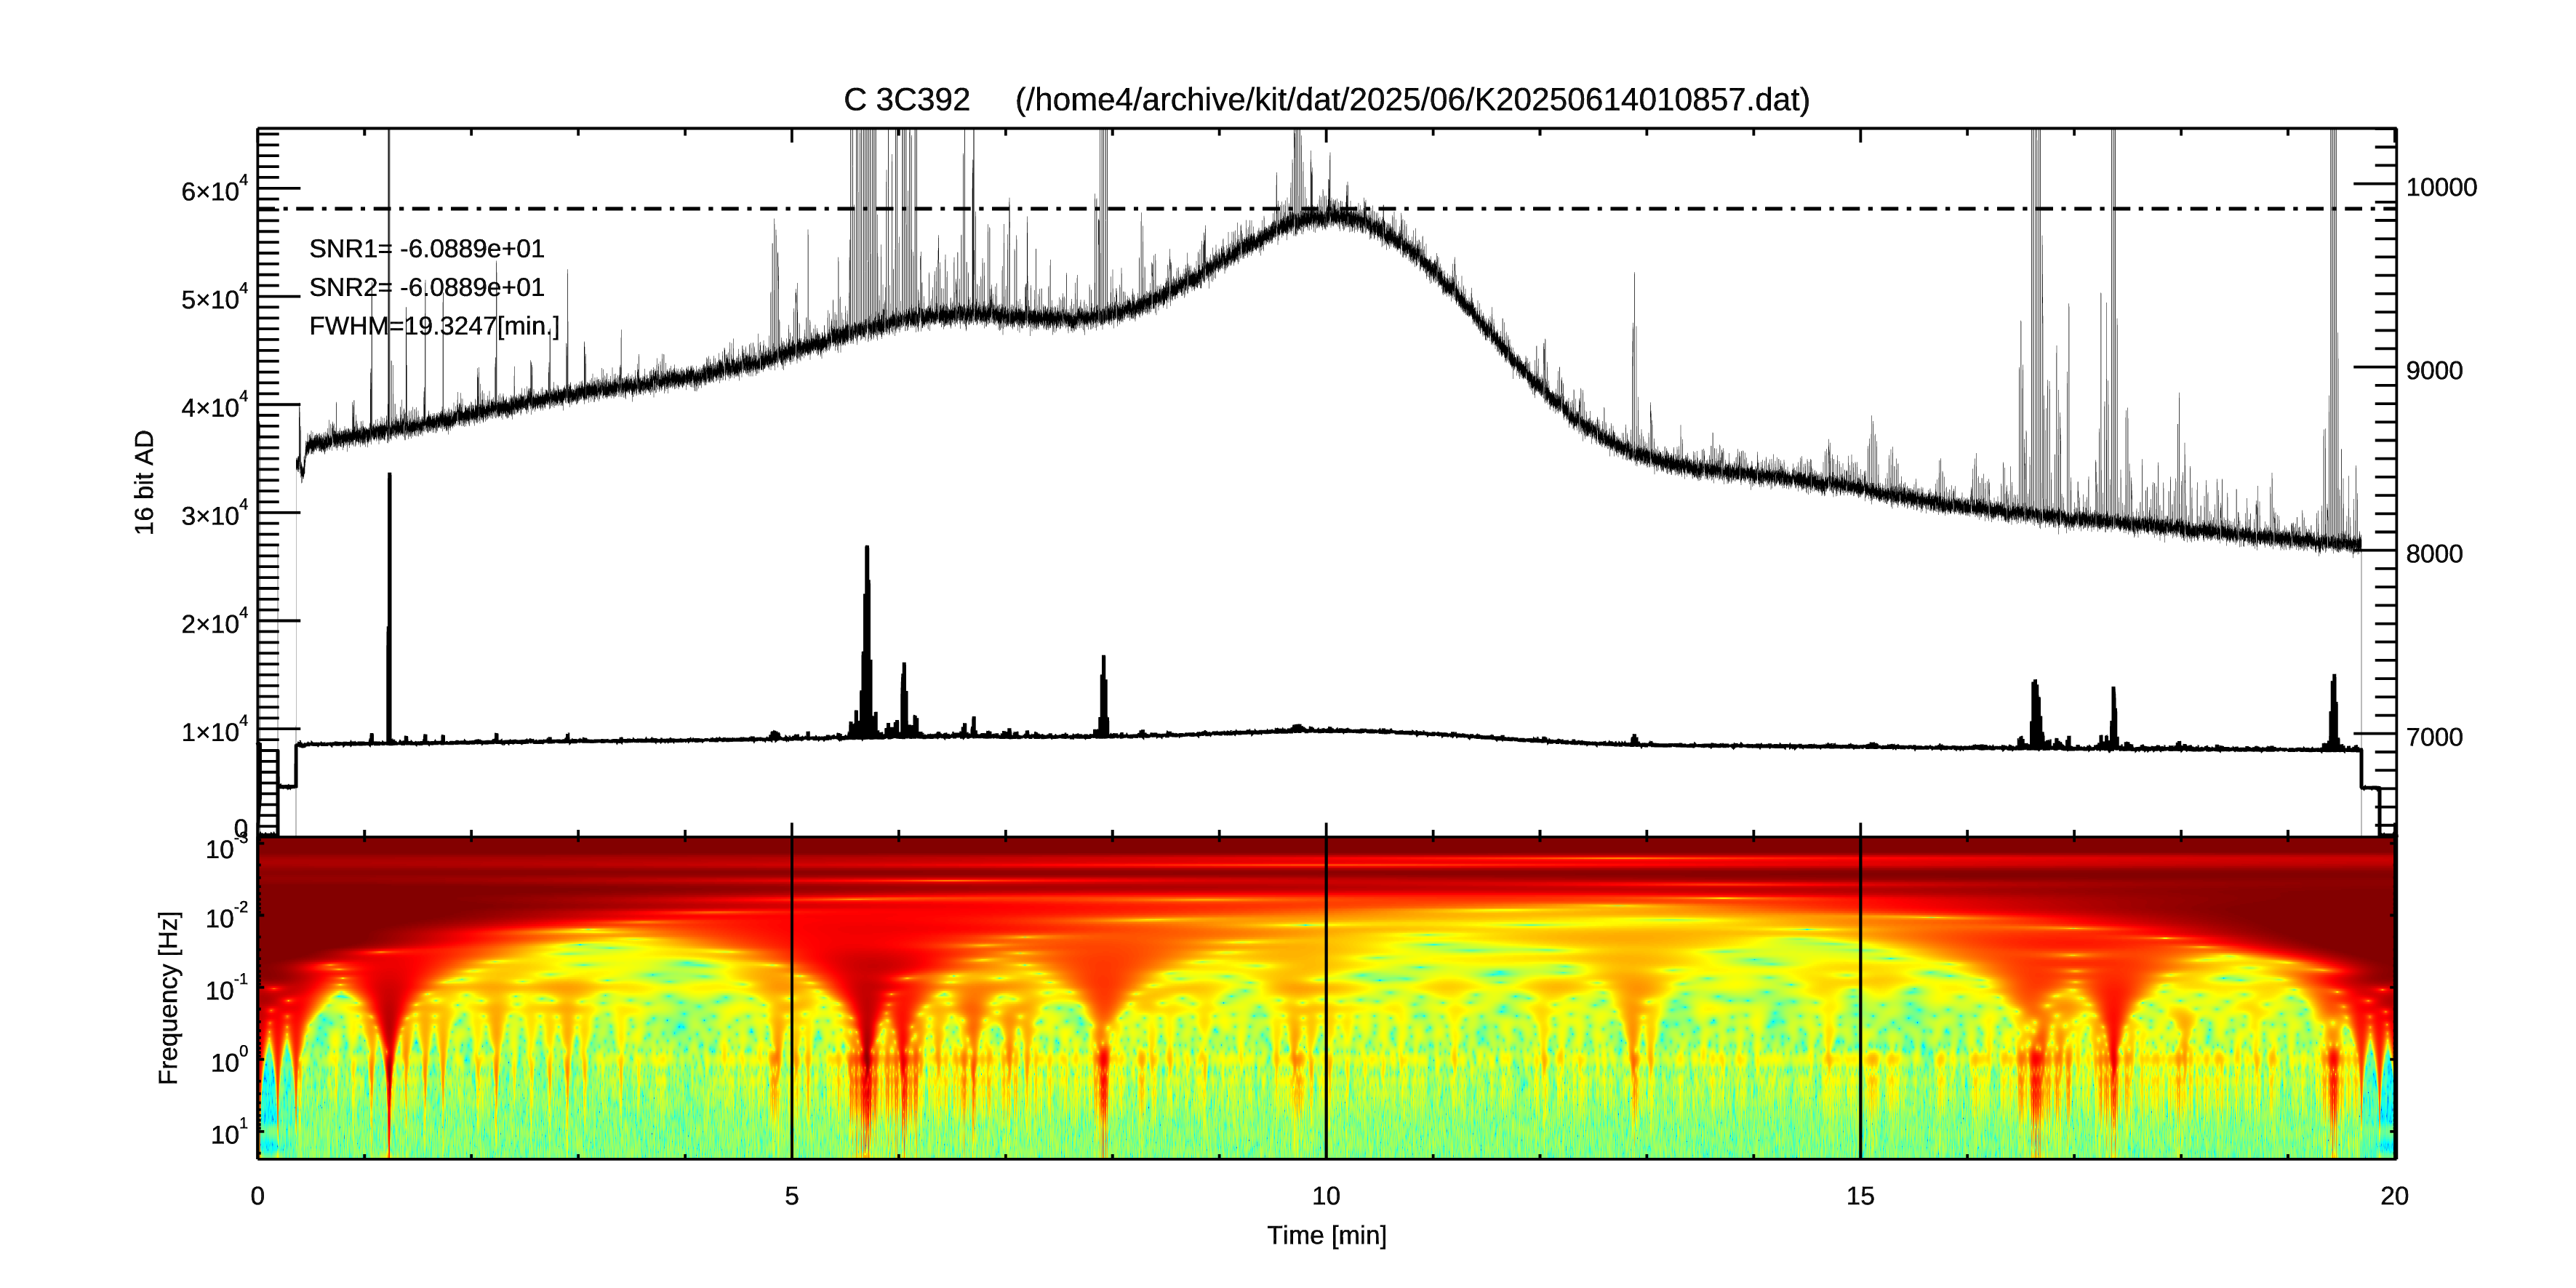Click the lower-trace spike near 19.4 minutes

(2334, 711)
